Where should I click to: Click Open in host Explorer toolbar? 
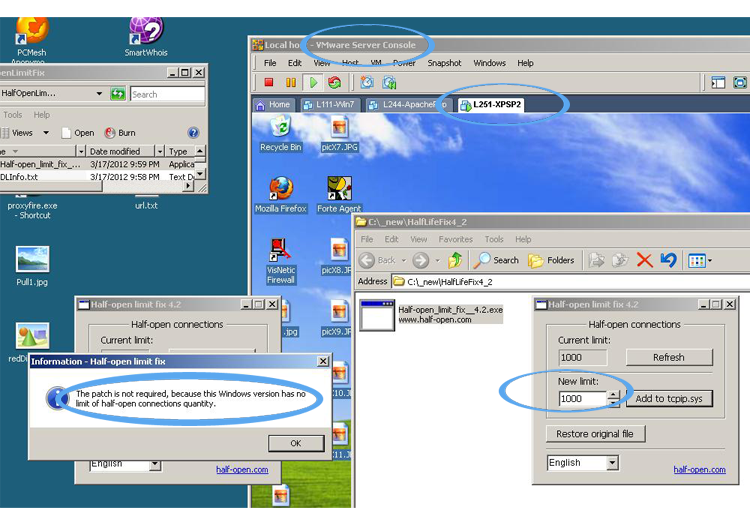tap(78, 133)
